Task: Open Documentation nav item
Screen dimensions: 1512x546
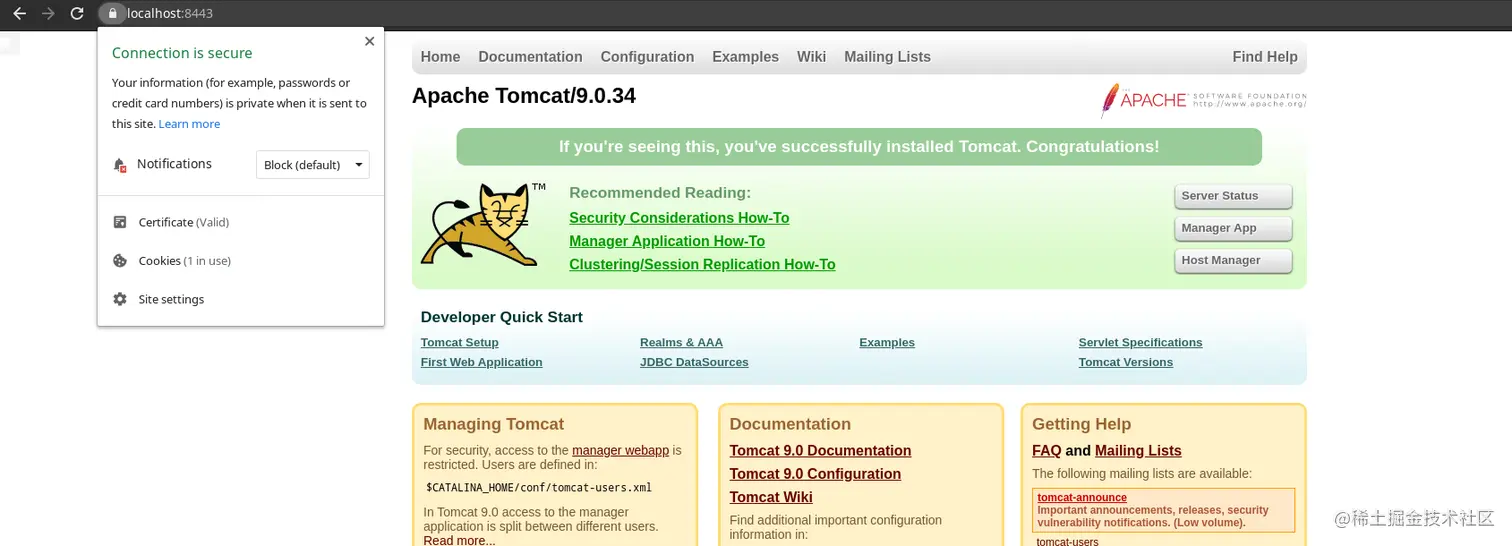Action: click(x=530, y=57)
